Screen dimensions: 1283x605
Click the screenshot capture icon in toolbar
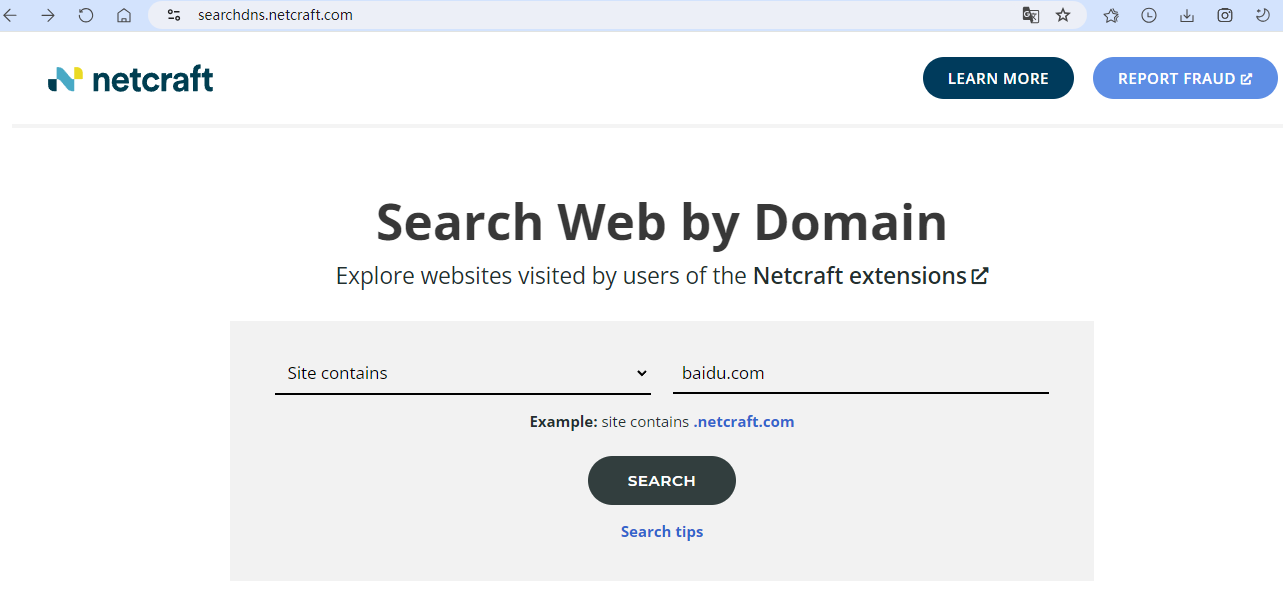pyautogui.click(x=1225, y=15)
